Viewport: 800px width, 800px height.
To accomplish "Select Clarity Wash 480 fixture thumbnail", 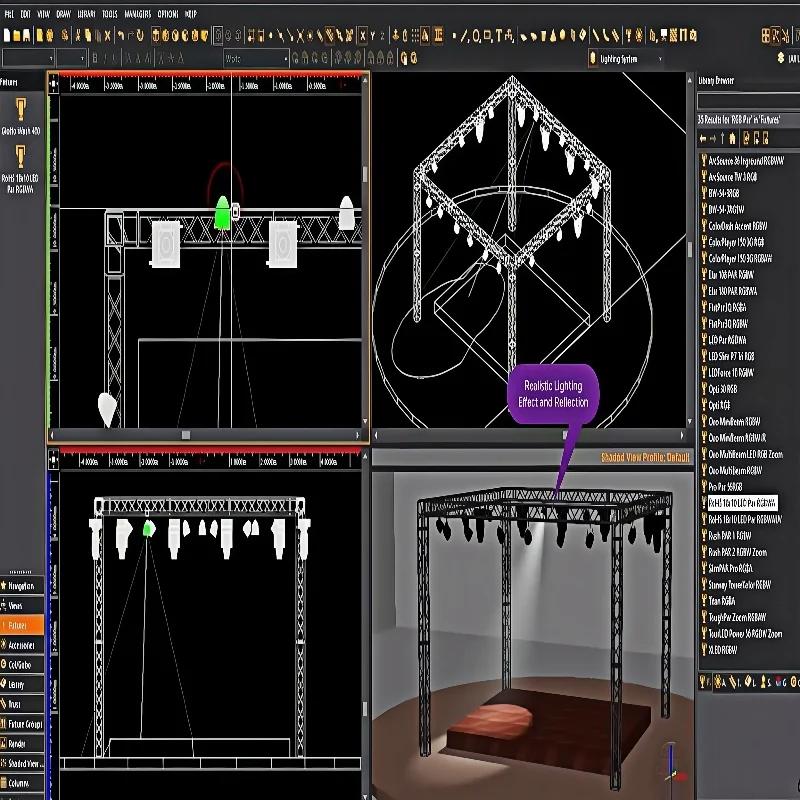I will (x=20, y=116).
